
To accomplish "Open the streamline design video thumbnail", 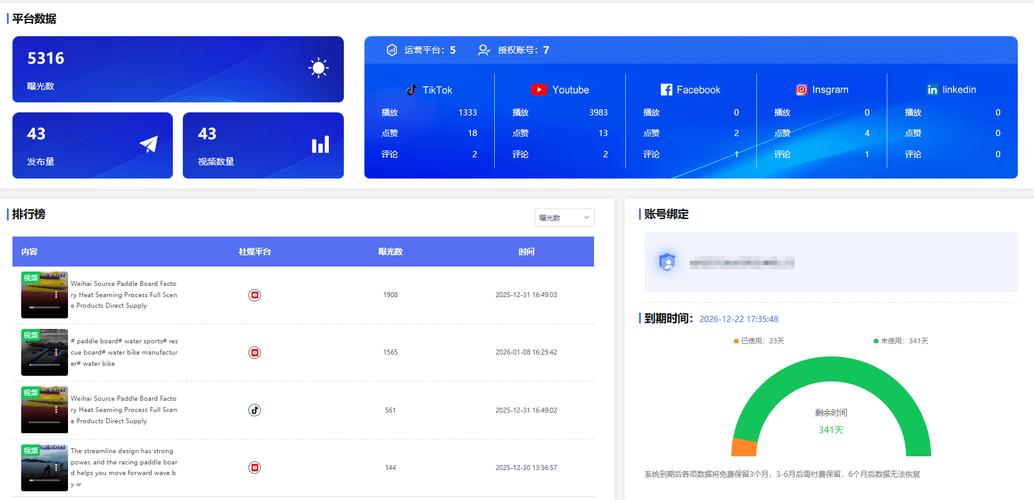I will [x=44, y=467].
